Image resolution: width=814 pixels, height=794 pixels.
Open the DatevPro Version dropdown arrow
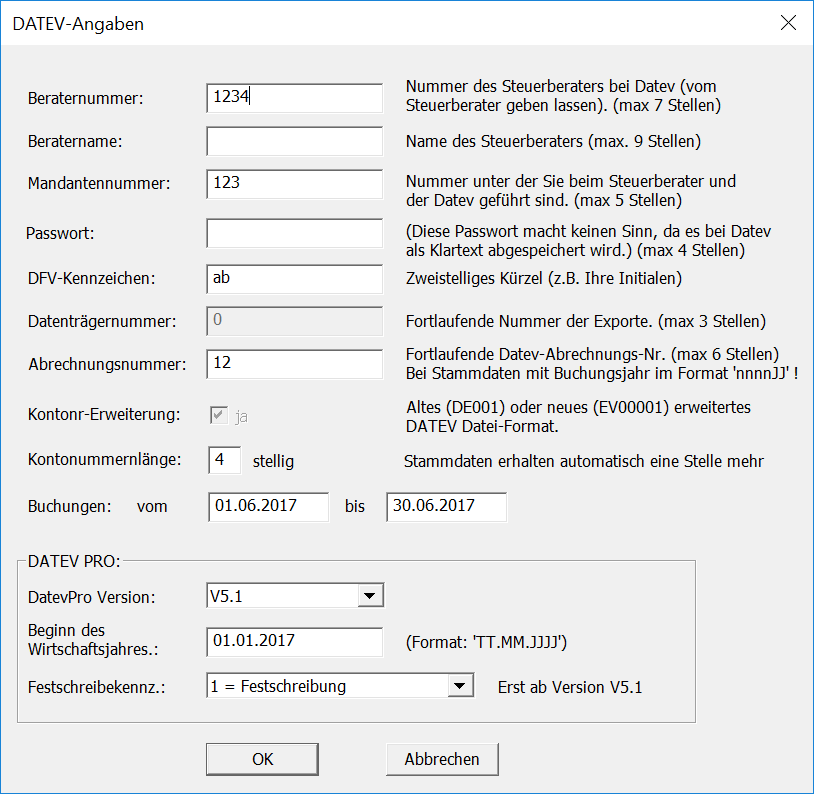(370, 596)
